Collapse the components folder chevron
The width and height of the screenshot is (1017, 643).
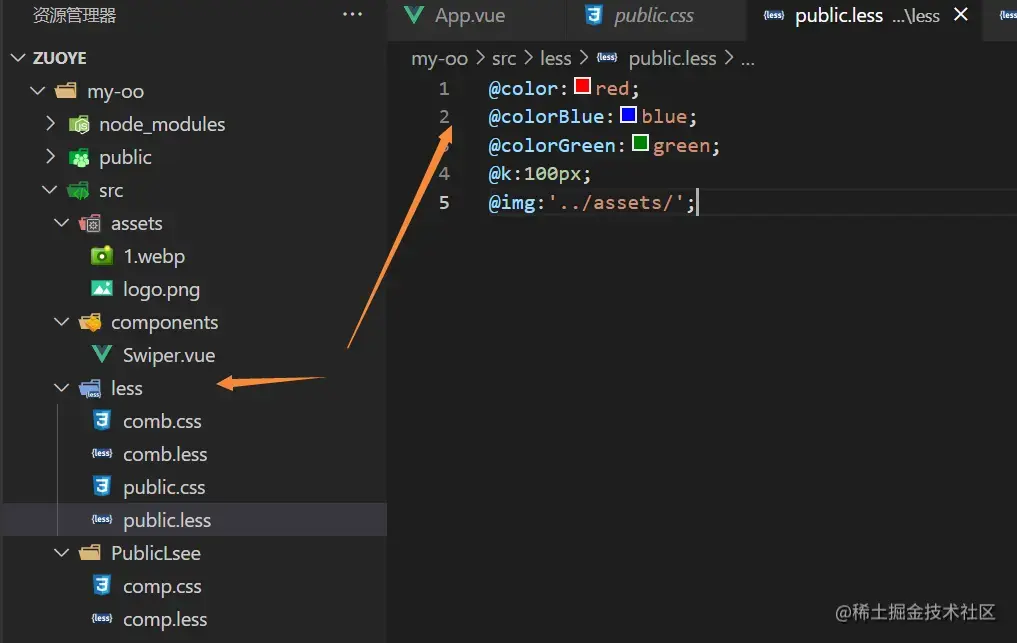62,321
